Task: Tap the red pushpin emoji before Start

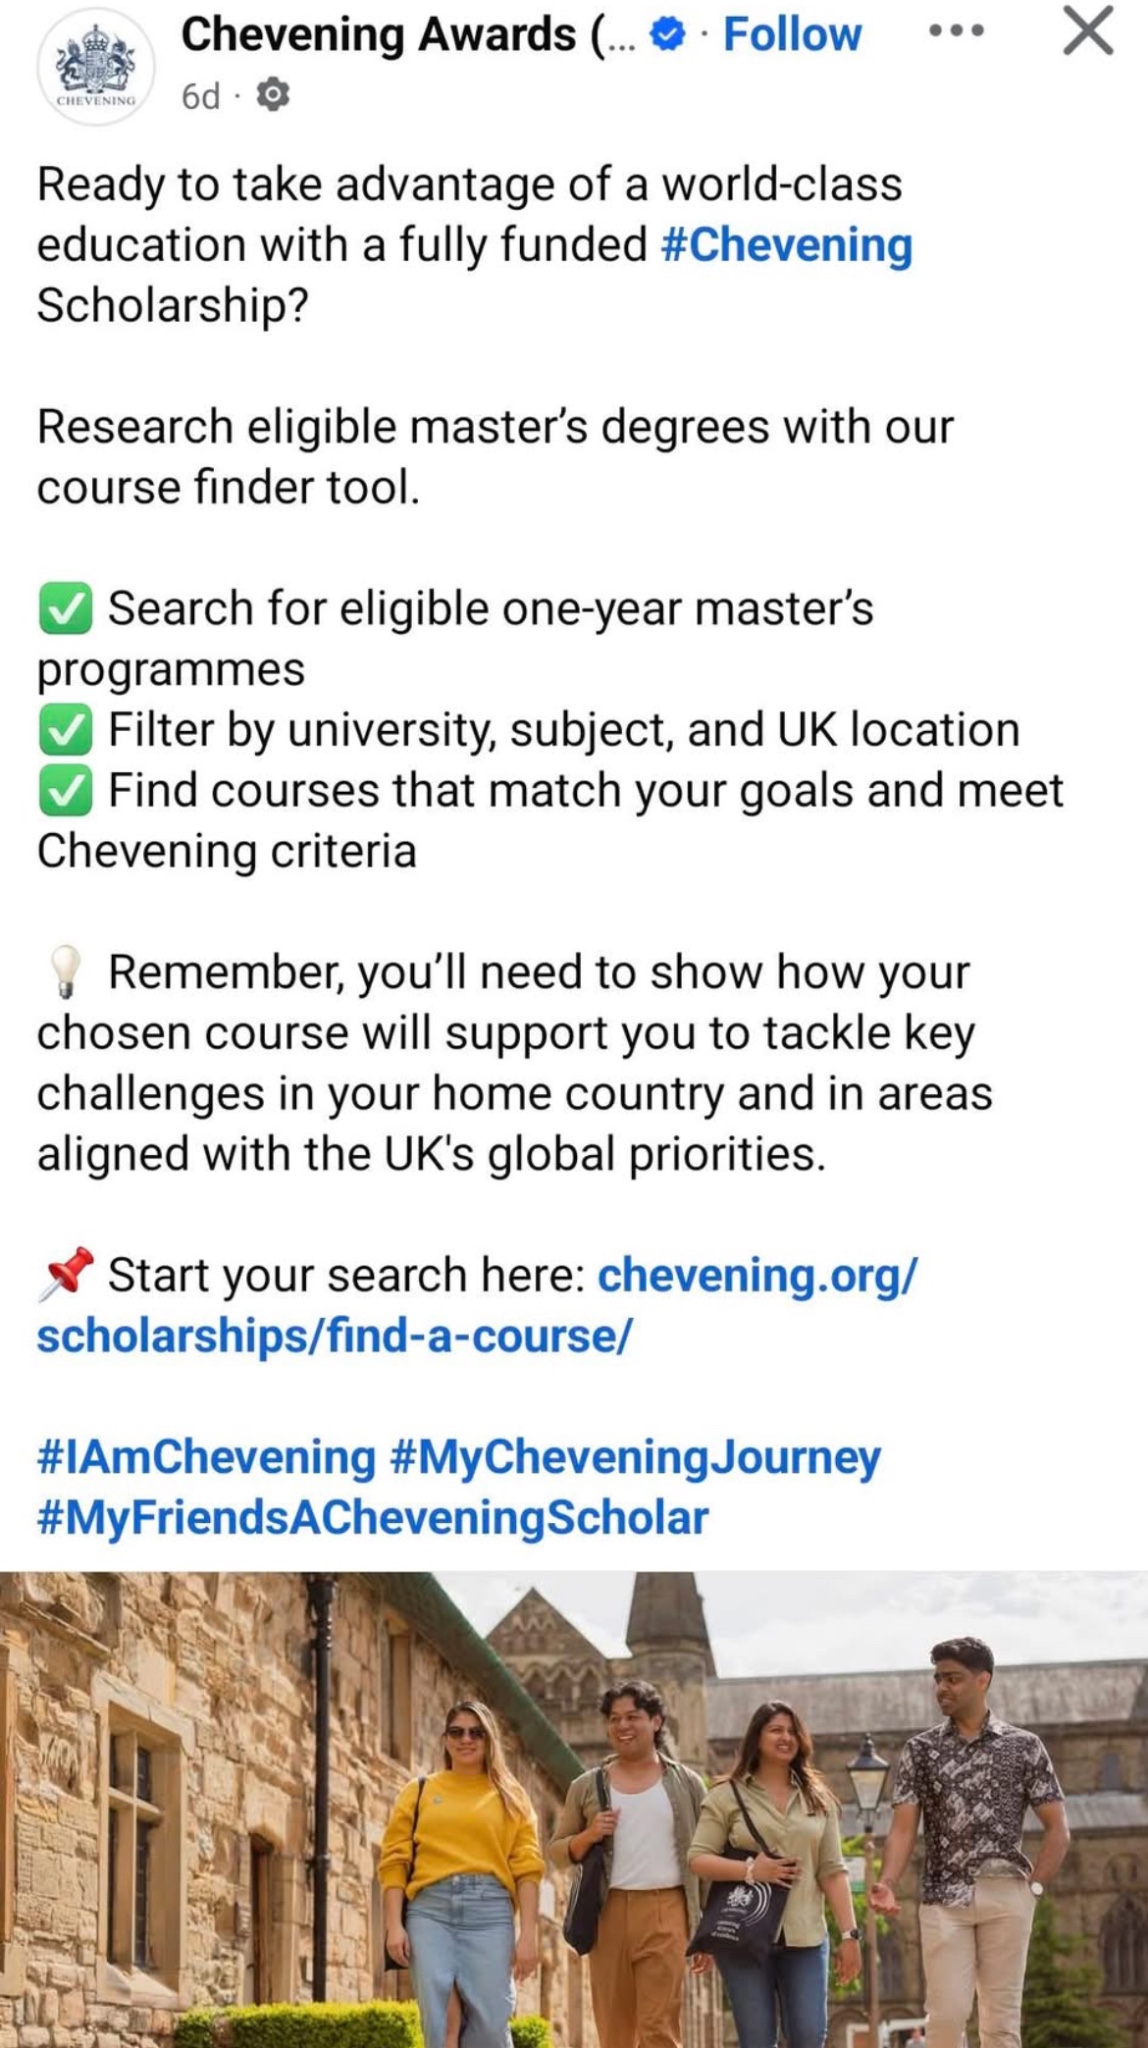Action: 66,1275
